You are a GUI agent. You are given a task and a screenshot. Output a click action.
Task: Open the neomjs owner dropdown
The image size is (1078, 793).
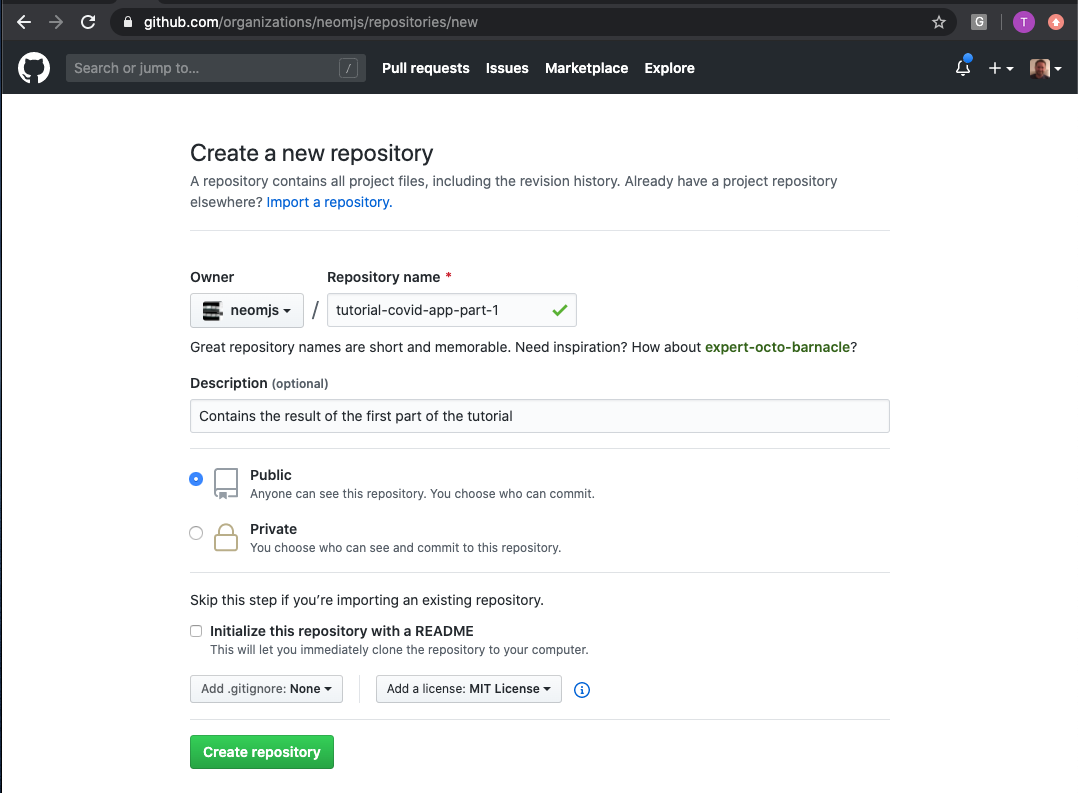246,310
